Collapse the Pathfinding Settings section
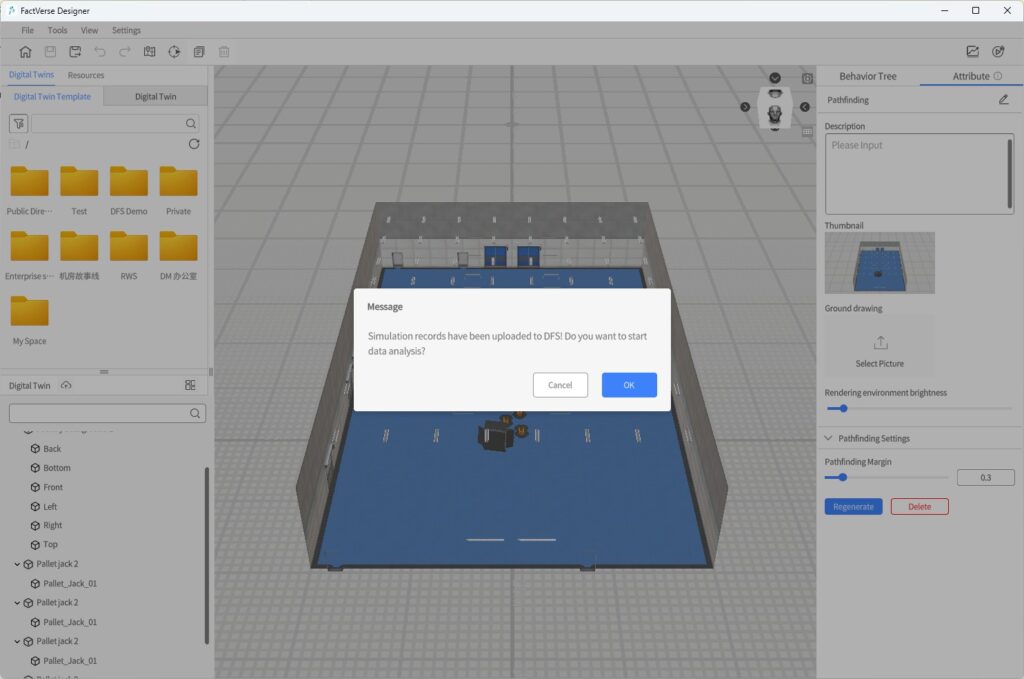 (x=828, y=438)
